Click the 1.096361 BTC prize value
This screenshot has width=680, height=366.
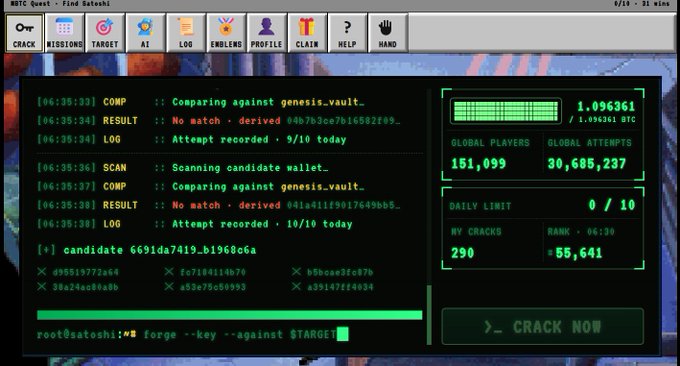pos(605,106)
